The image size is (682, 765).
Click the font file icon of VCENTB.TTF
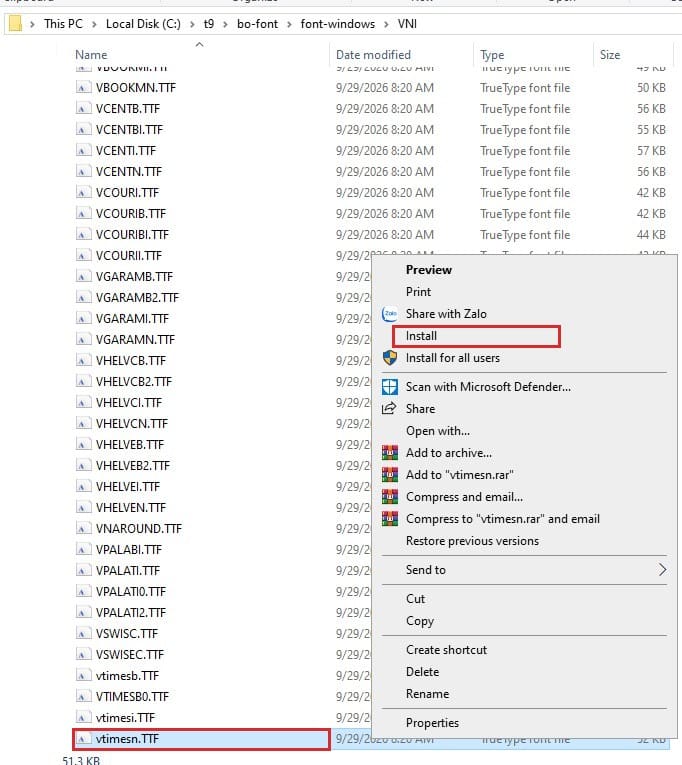coord(83,109)
